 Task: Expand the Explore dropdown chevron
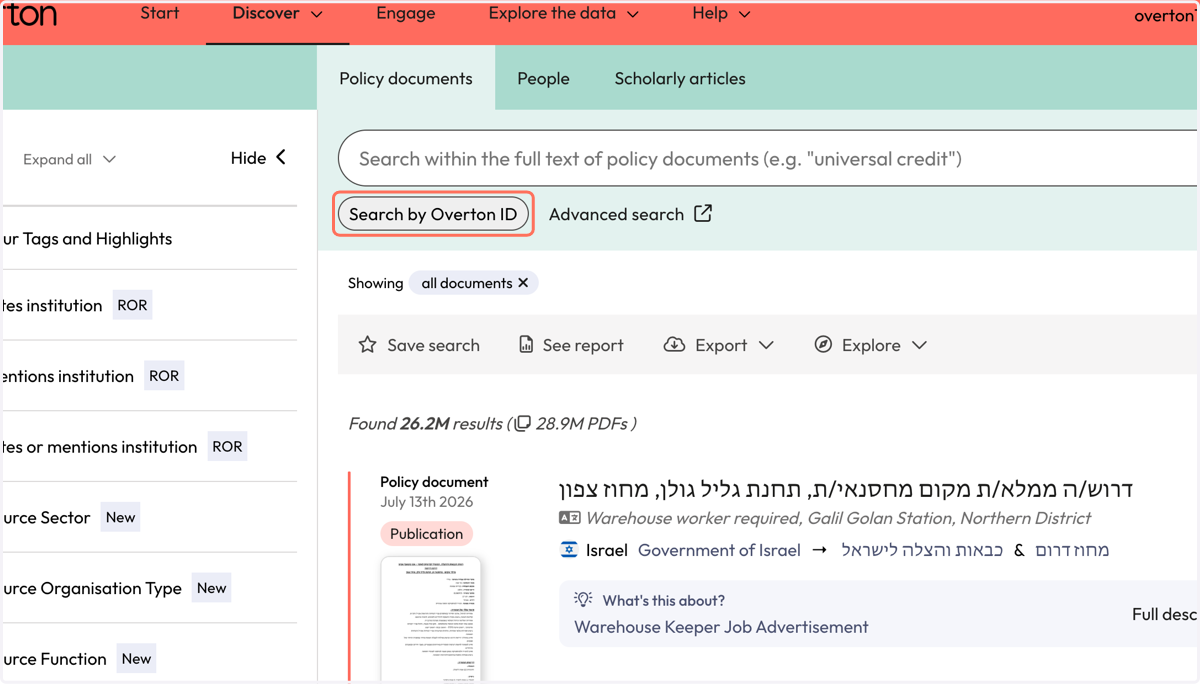919,345
